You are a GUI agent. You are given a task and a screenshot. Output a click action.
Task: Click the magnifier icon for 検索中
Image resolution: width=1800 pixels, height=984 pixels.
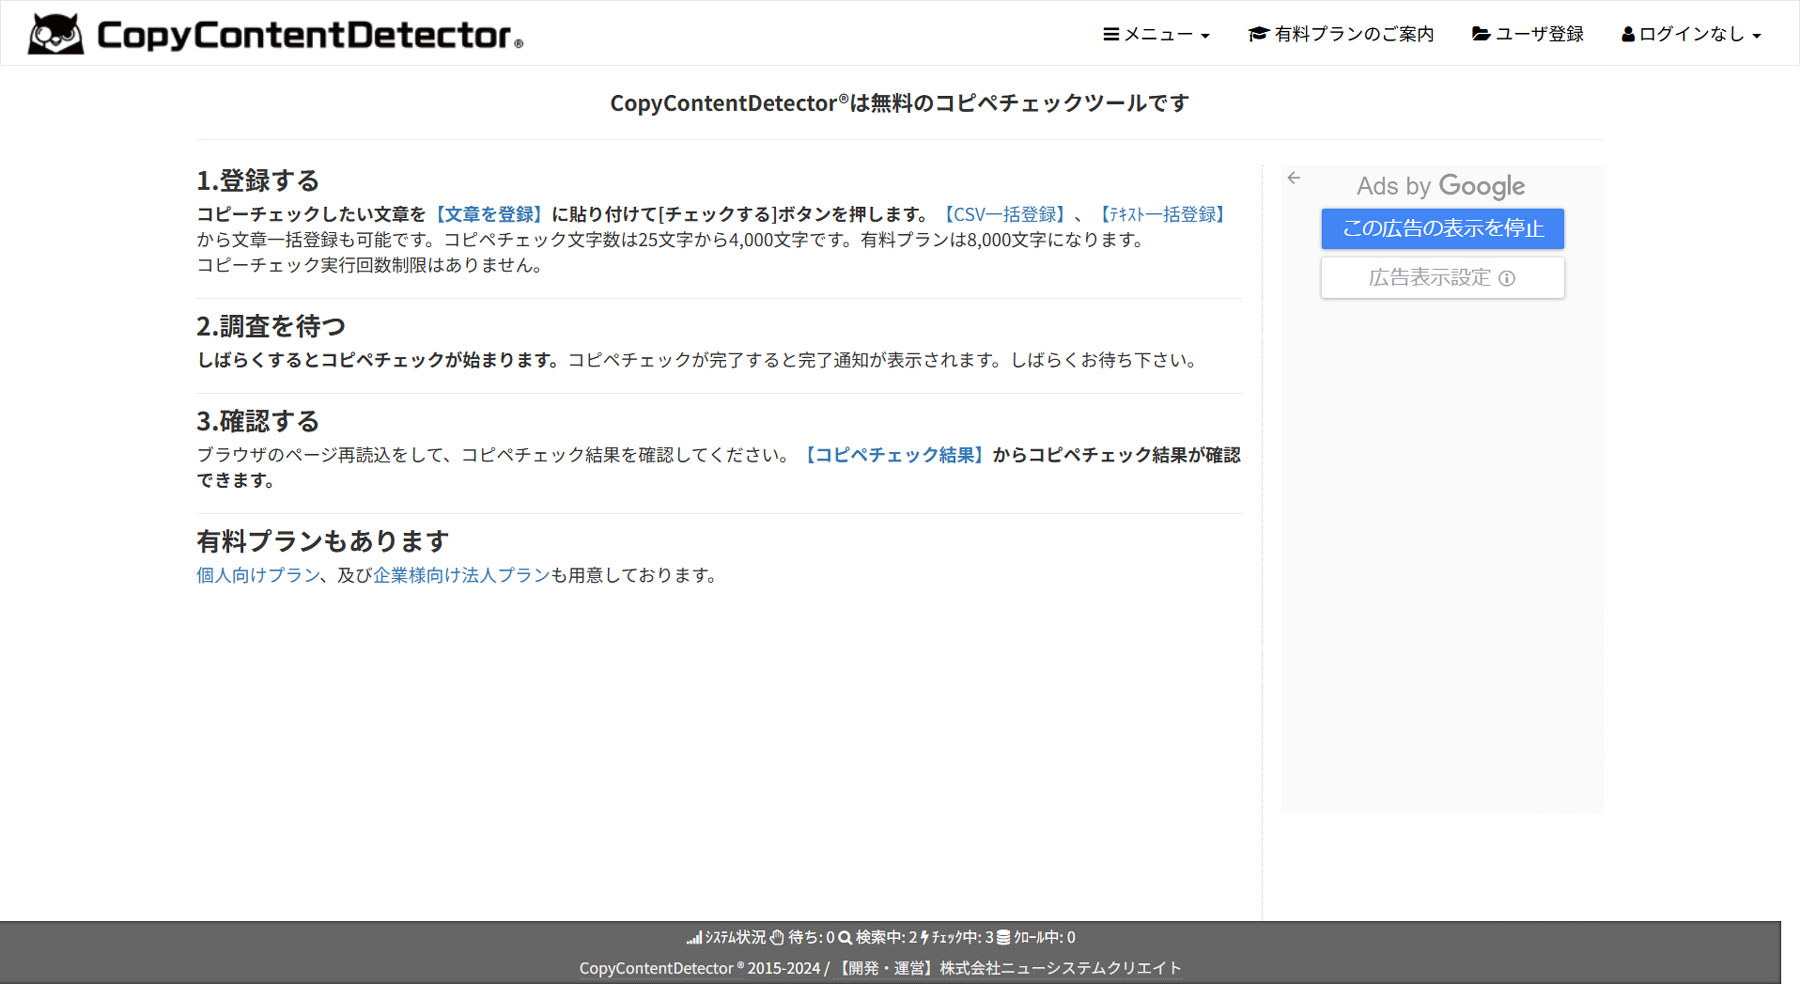pos(845,938)
